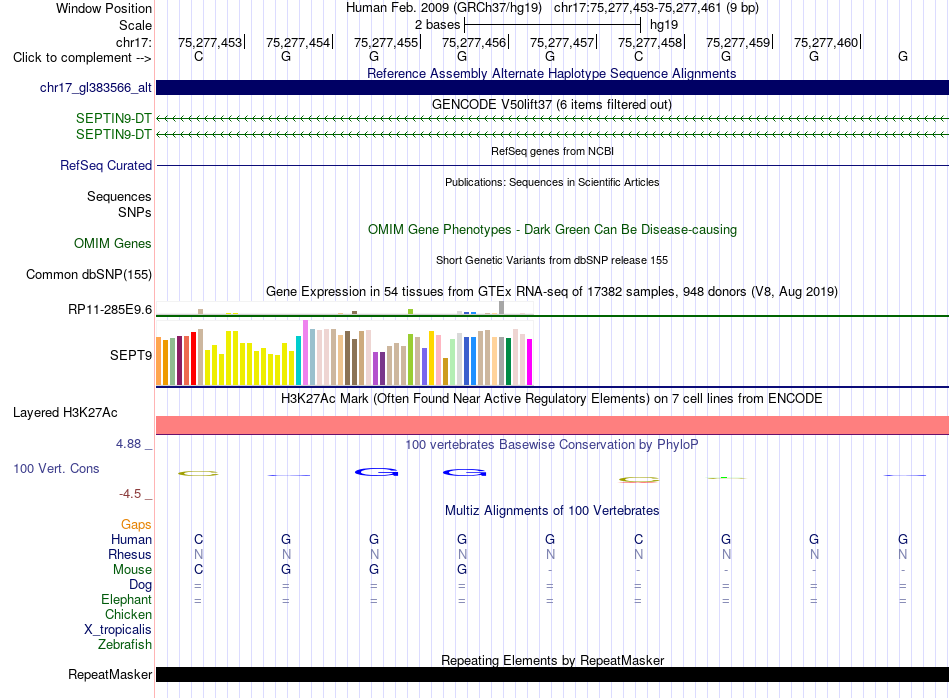Select the pink Layered H3K27Ac signal band
Image resolution: width=950 pixels, height=698 pixels.
pos(552,425)
